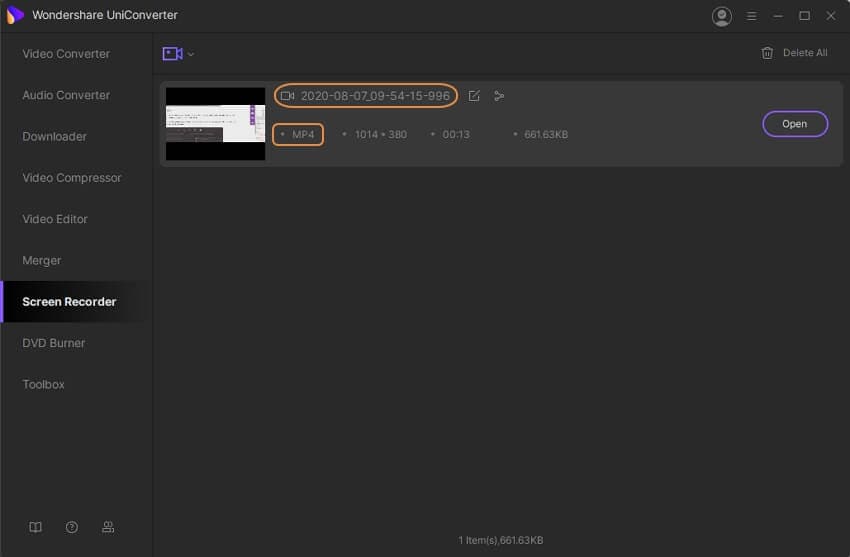
Task: Click the recording thumbnail preview
Action: 215,124
